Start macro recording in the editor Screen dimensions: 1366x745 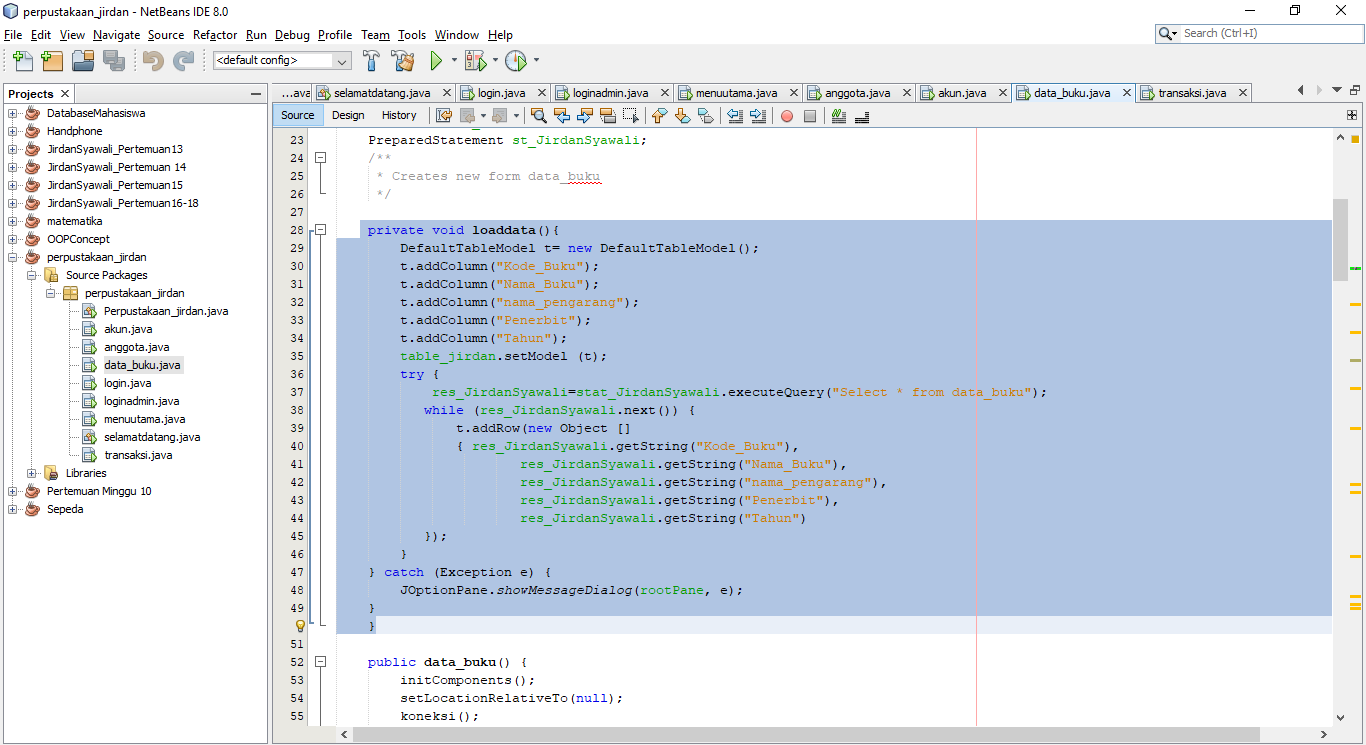tap(786, 116)
